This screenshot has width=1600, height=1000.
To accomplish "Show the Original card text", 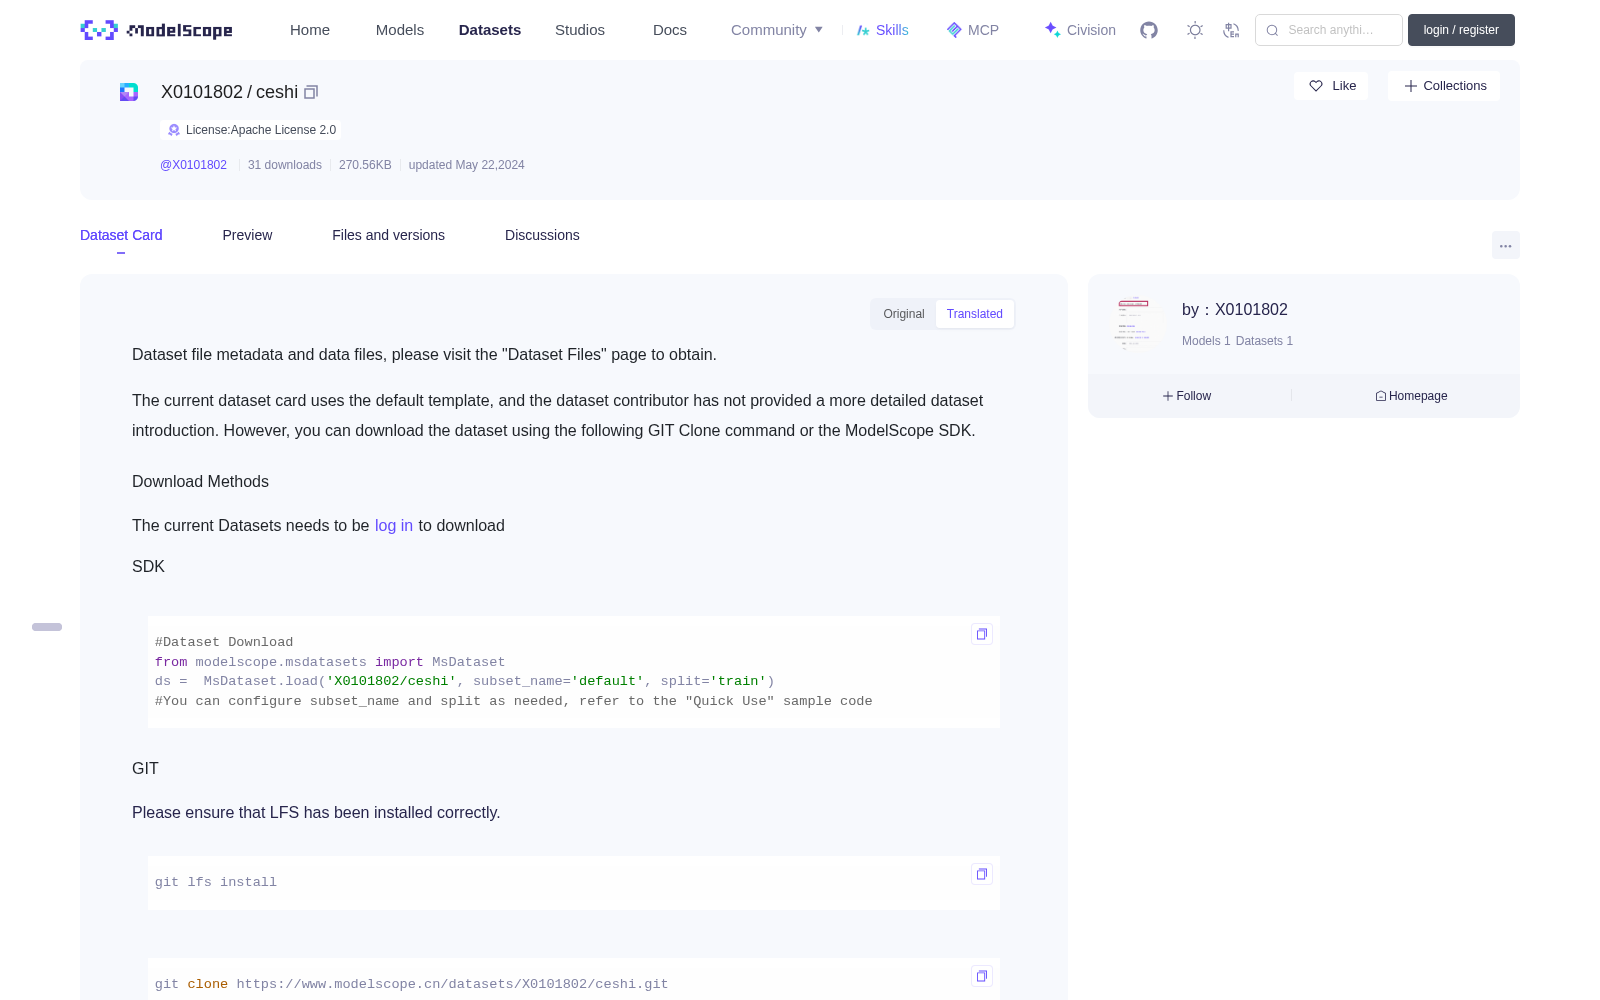I will click(x=904, y=314).
